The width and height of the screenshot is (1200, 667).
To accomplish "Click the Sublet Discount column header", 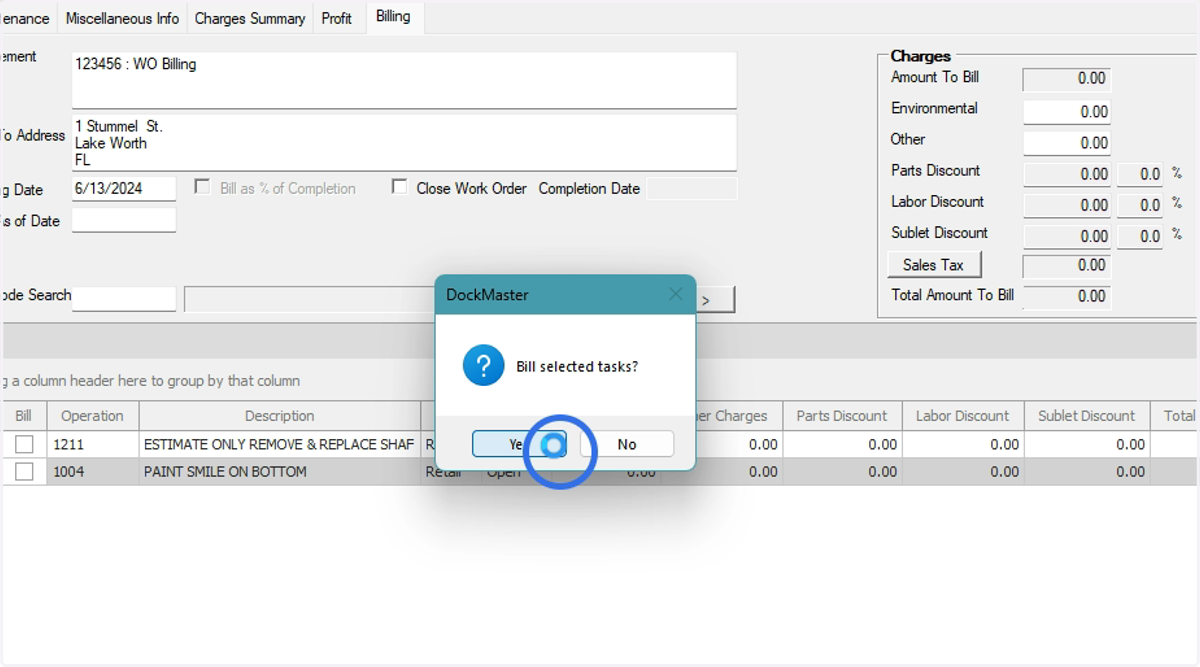I will [1087, 416].
